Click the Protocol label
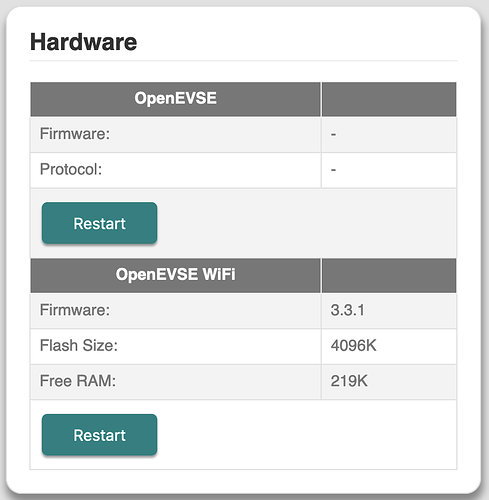The image size is (489, 500). (x=71, y=169)
